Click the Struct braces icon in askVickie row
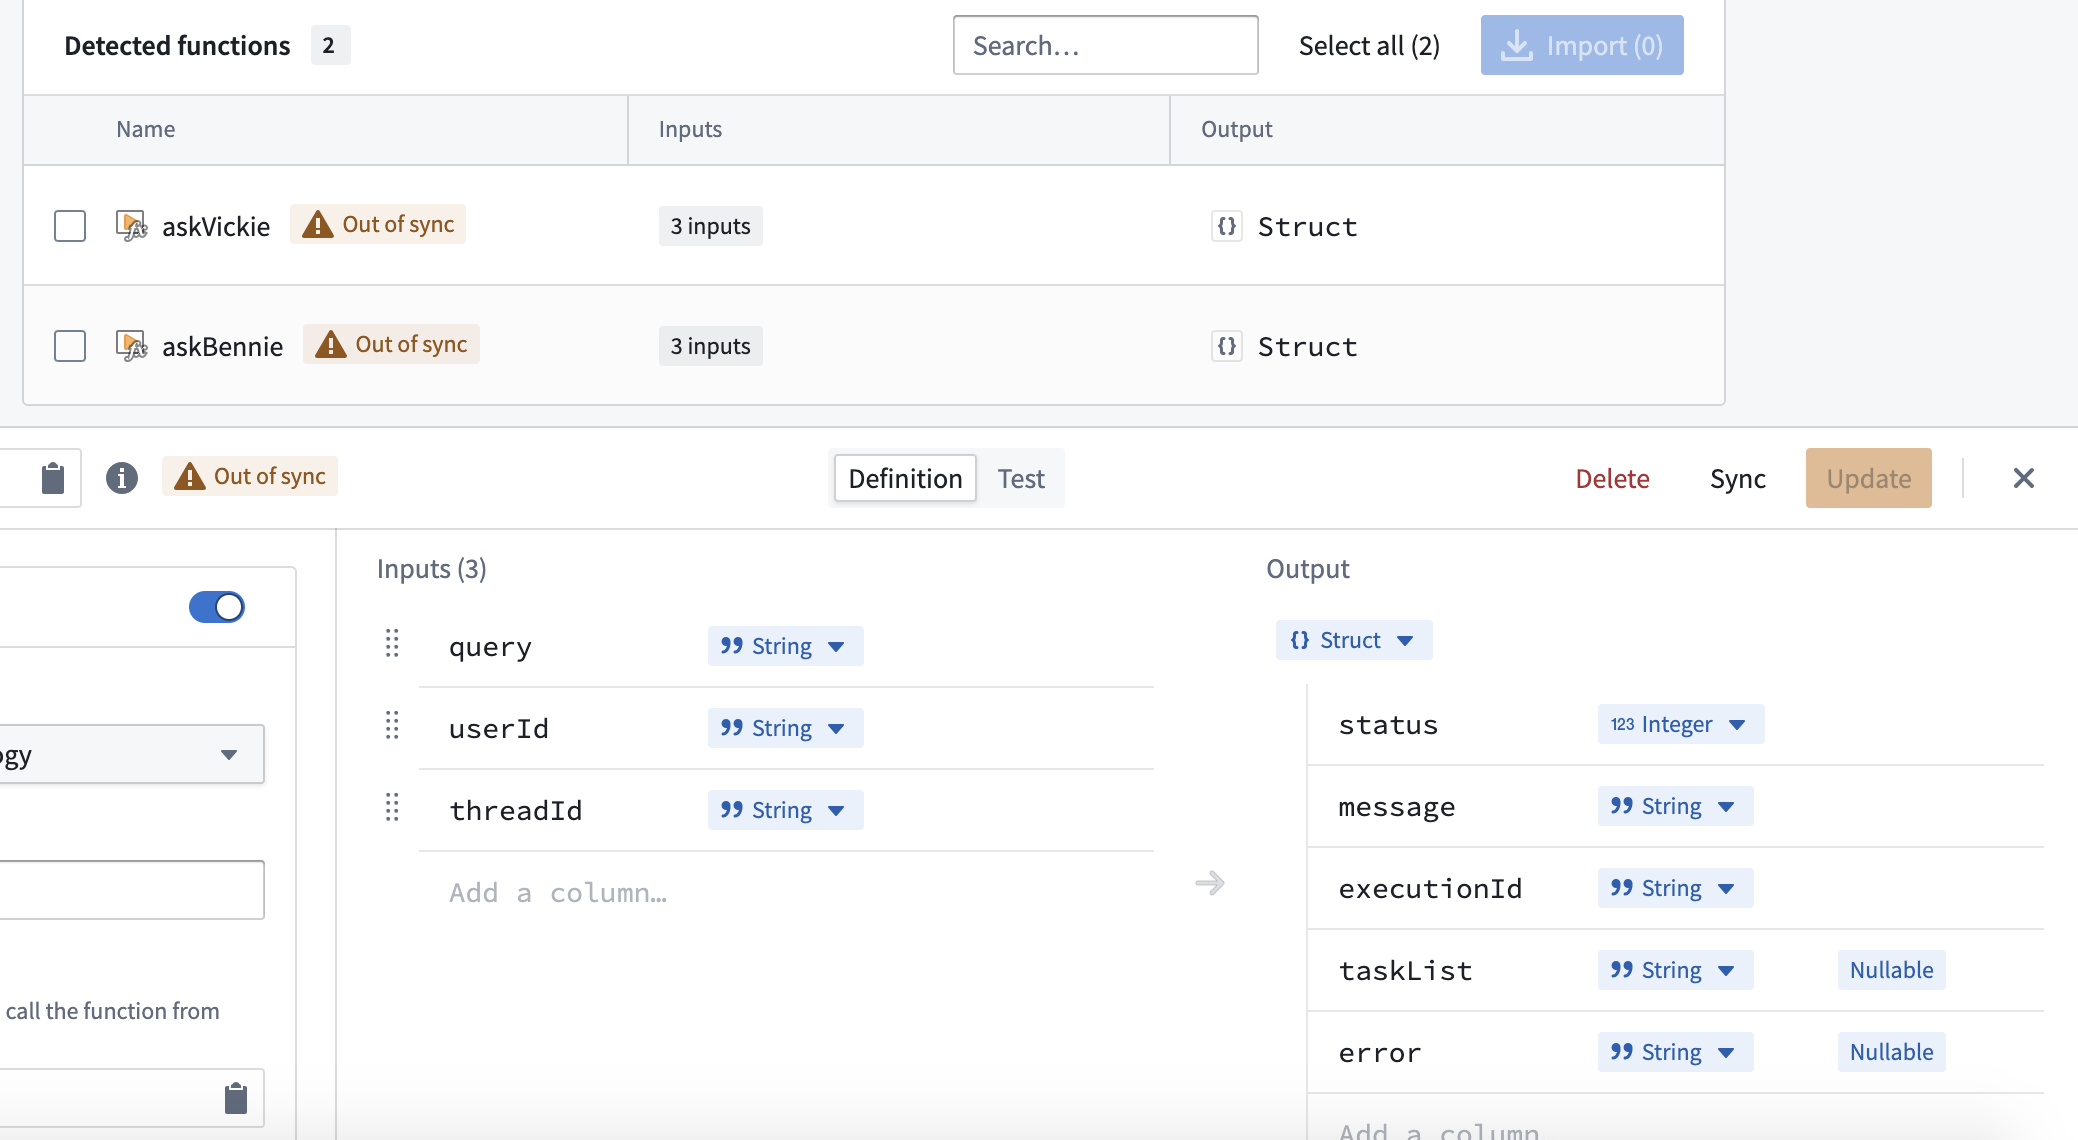Image resolution: width=2078 pixels, height=1140 pixels. tap(1227, 226)
